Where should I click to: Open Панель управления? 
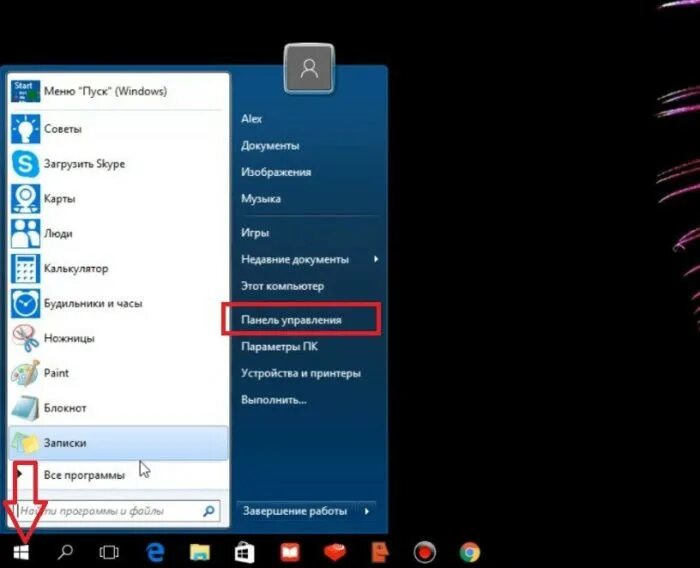(x=291, y=320)
